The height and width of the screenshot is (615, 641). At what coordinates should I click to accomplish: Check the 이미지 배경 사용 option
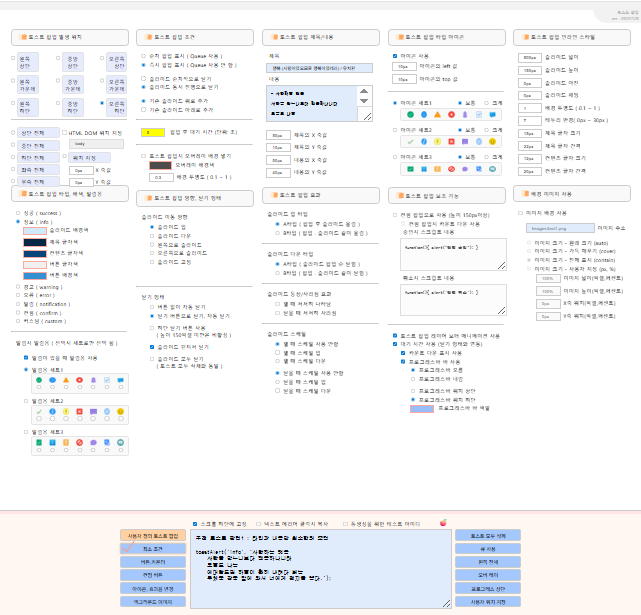(519, 213)
